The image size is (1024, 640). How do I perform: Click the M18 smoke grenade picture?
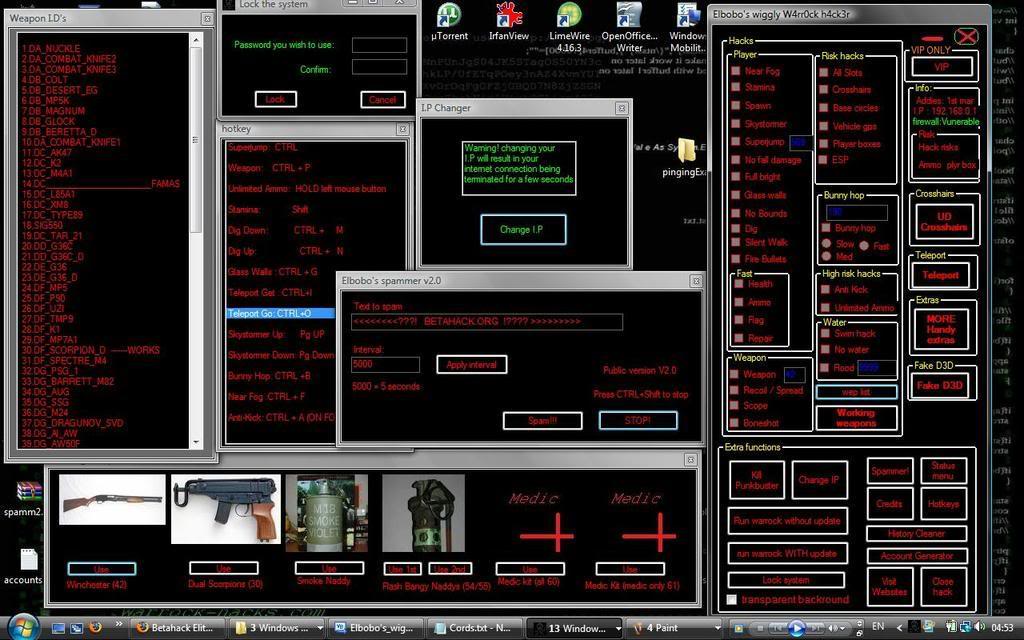point(327,513)
